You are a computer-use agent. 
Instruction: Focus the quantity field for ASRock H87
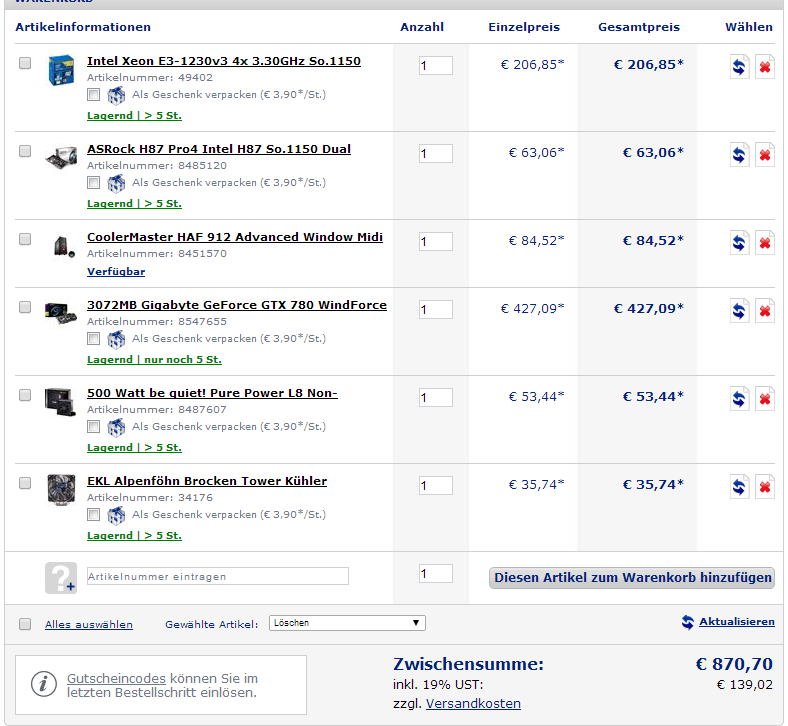436,153
